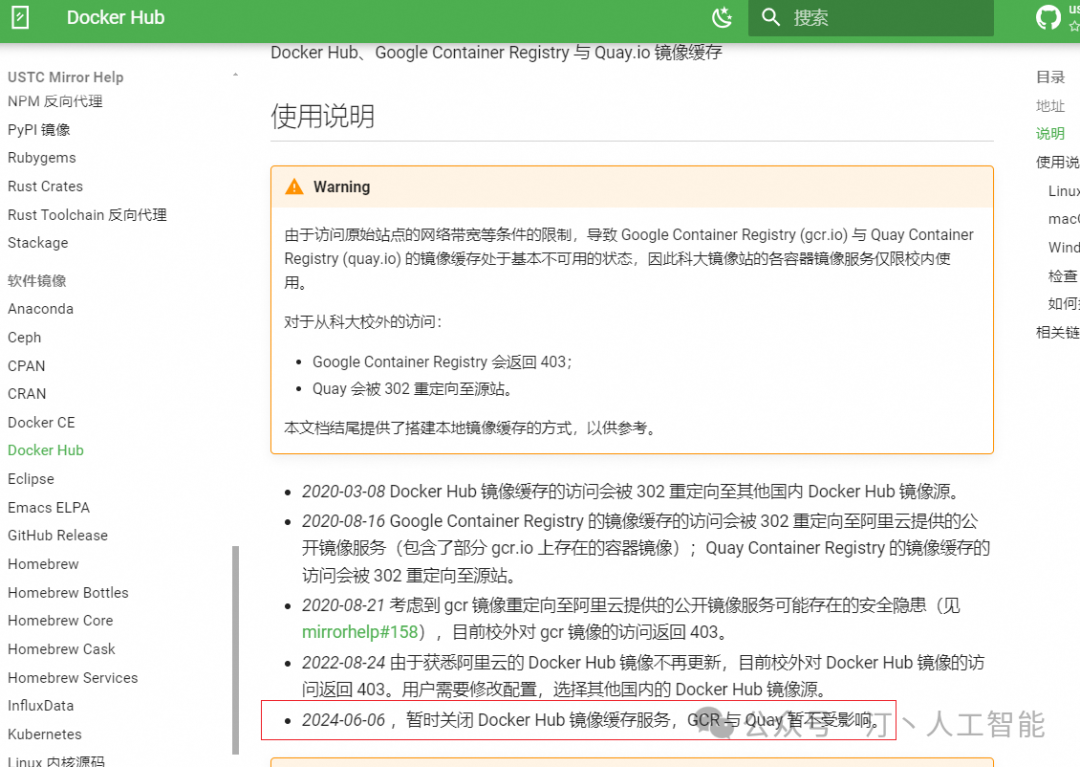Screen dimensions: 1080x767
Task: Open the GitHub repository icon
Action: tap(1048, 17)
